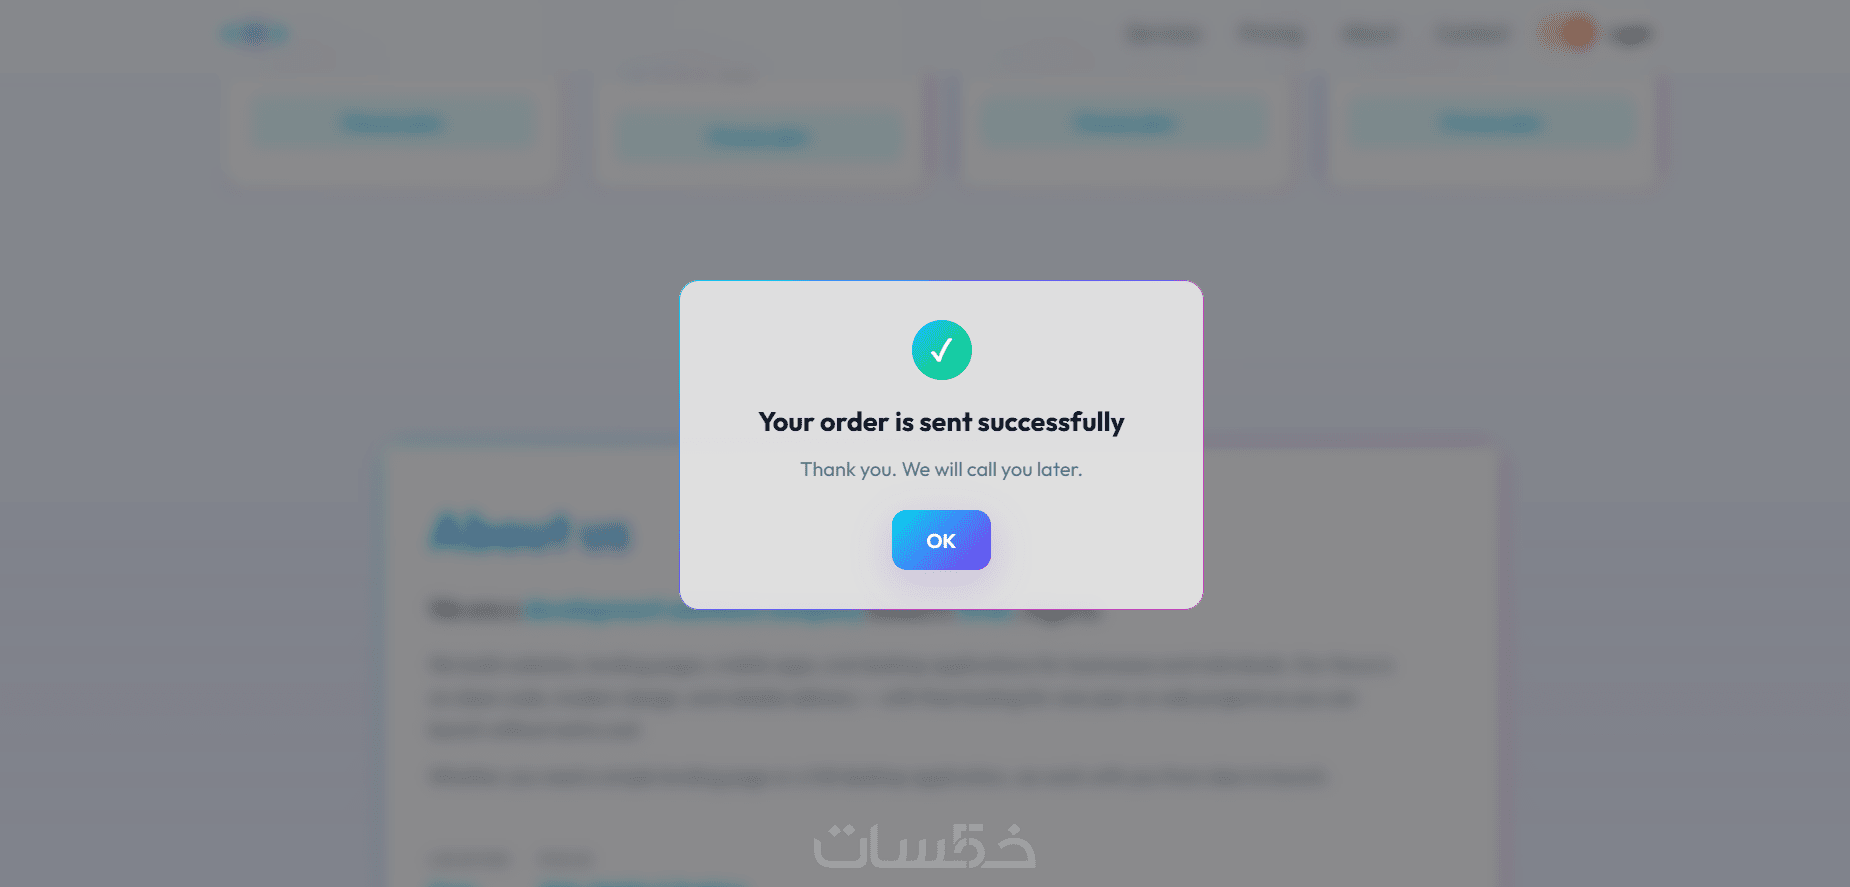Image resolution: width=1850 pixels, height=887 pixels.
Task: Click the "Your order is sent successfully" heading
Action: click(x=941, y=422)
